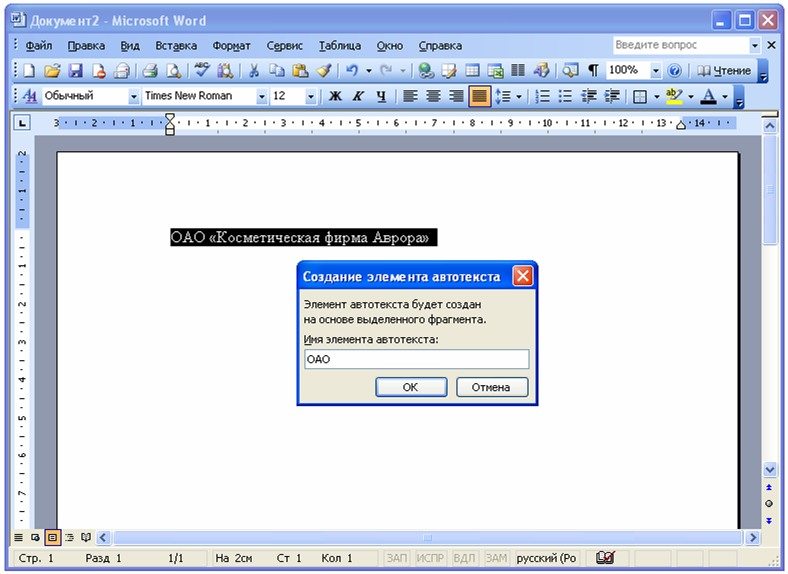Click the vertical scrollbar down arrow
Viewport: 788px width, 574px height.
769,469
